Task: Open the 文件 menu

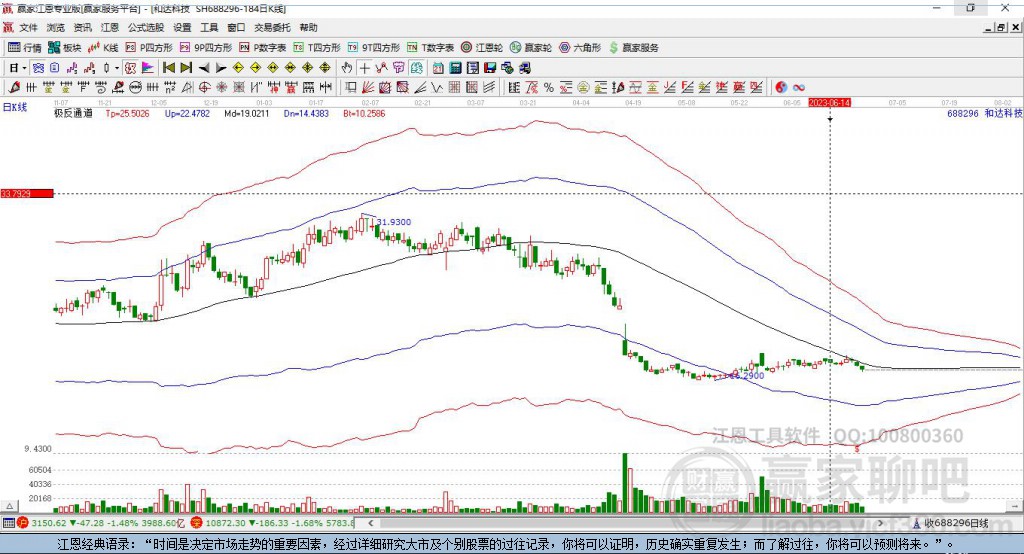Action: coord(28,27)
